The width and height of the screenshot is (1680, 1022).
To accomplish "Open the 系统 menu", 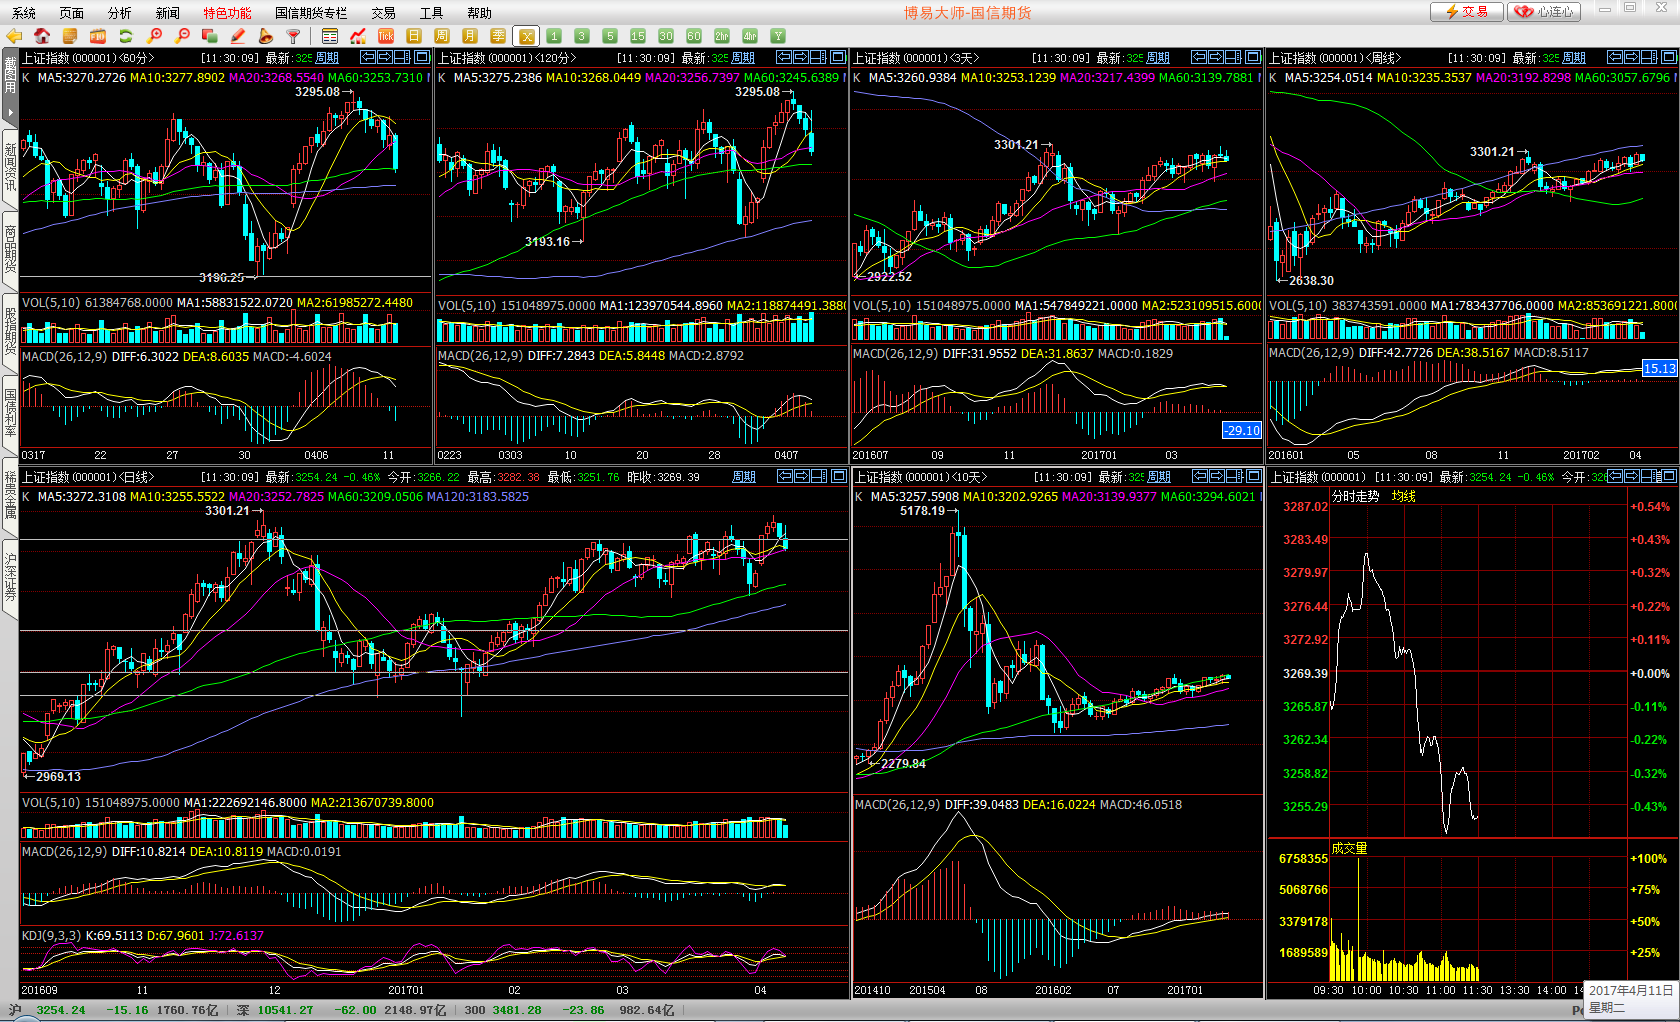I will tap(24, 13).
